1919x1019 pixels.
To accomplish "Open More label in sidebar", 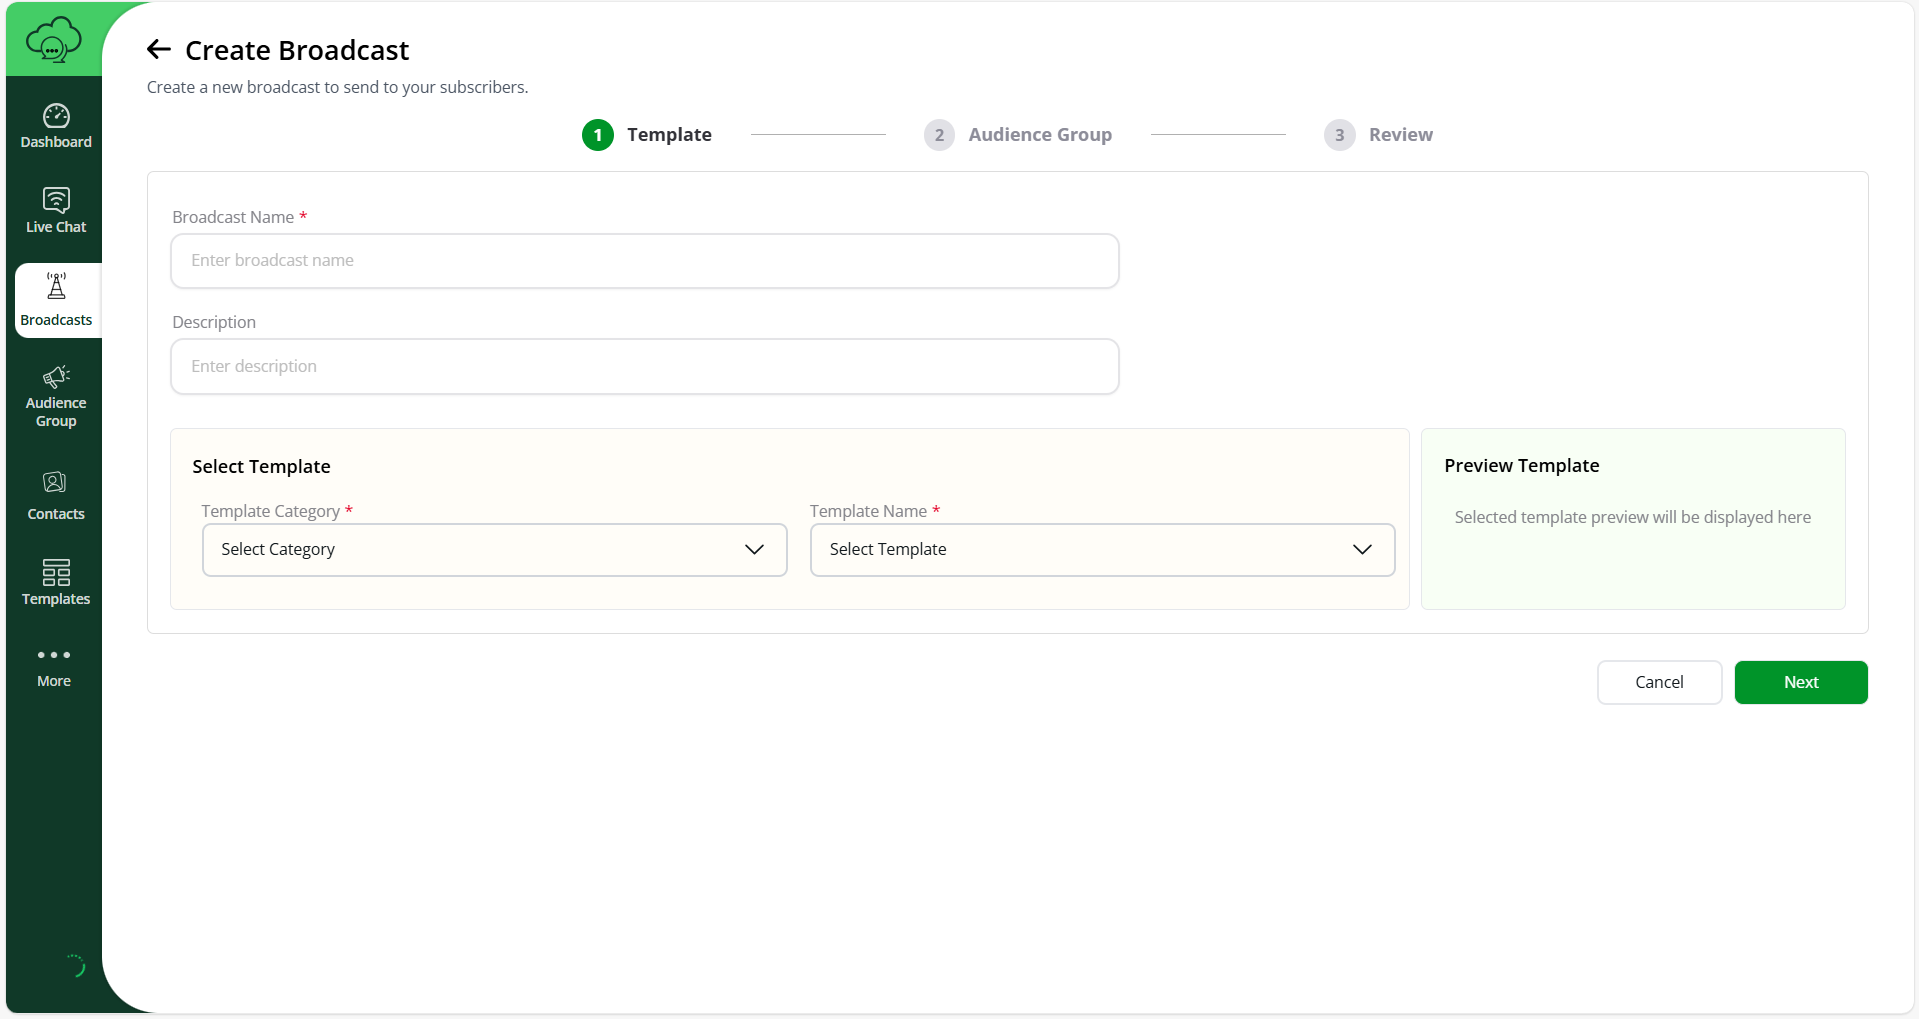I will tap(54, 681).
